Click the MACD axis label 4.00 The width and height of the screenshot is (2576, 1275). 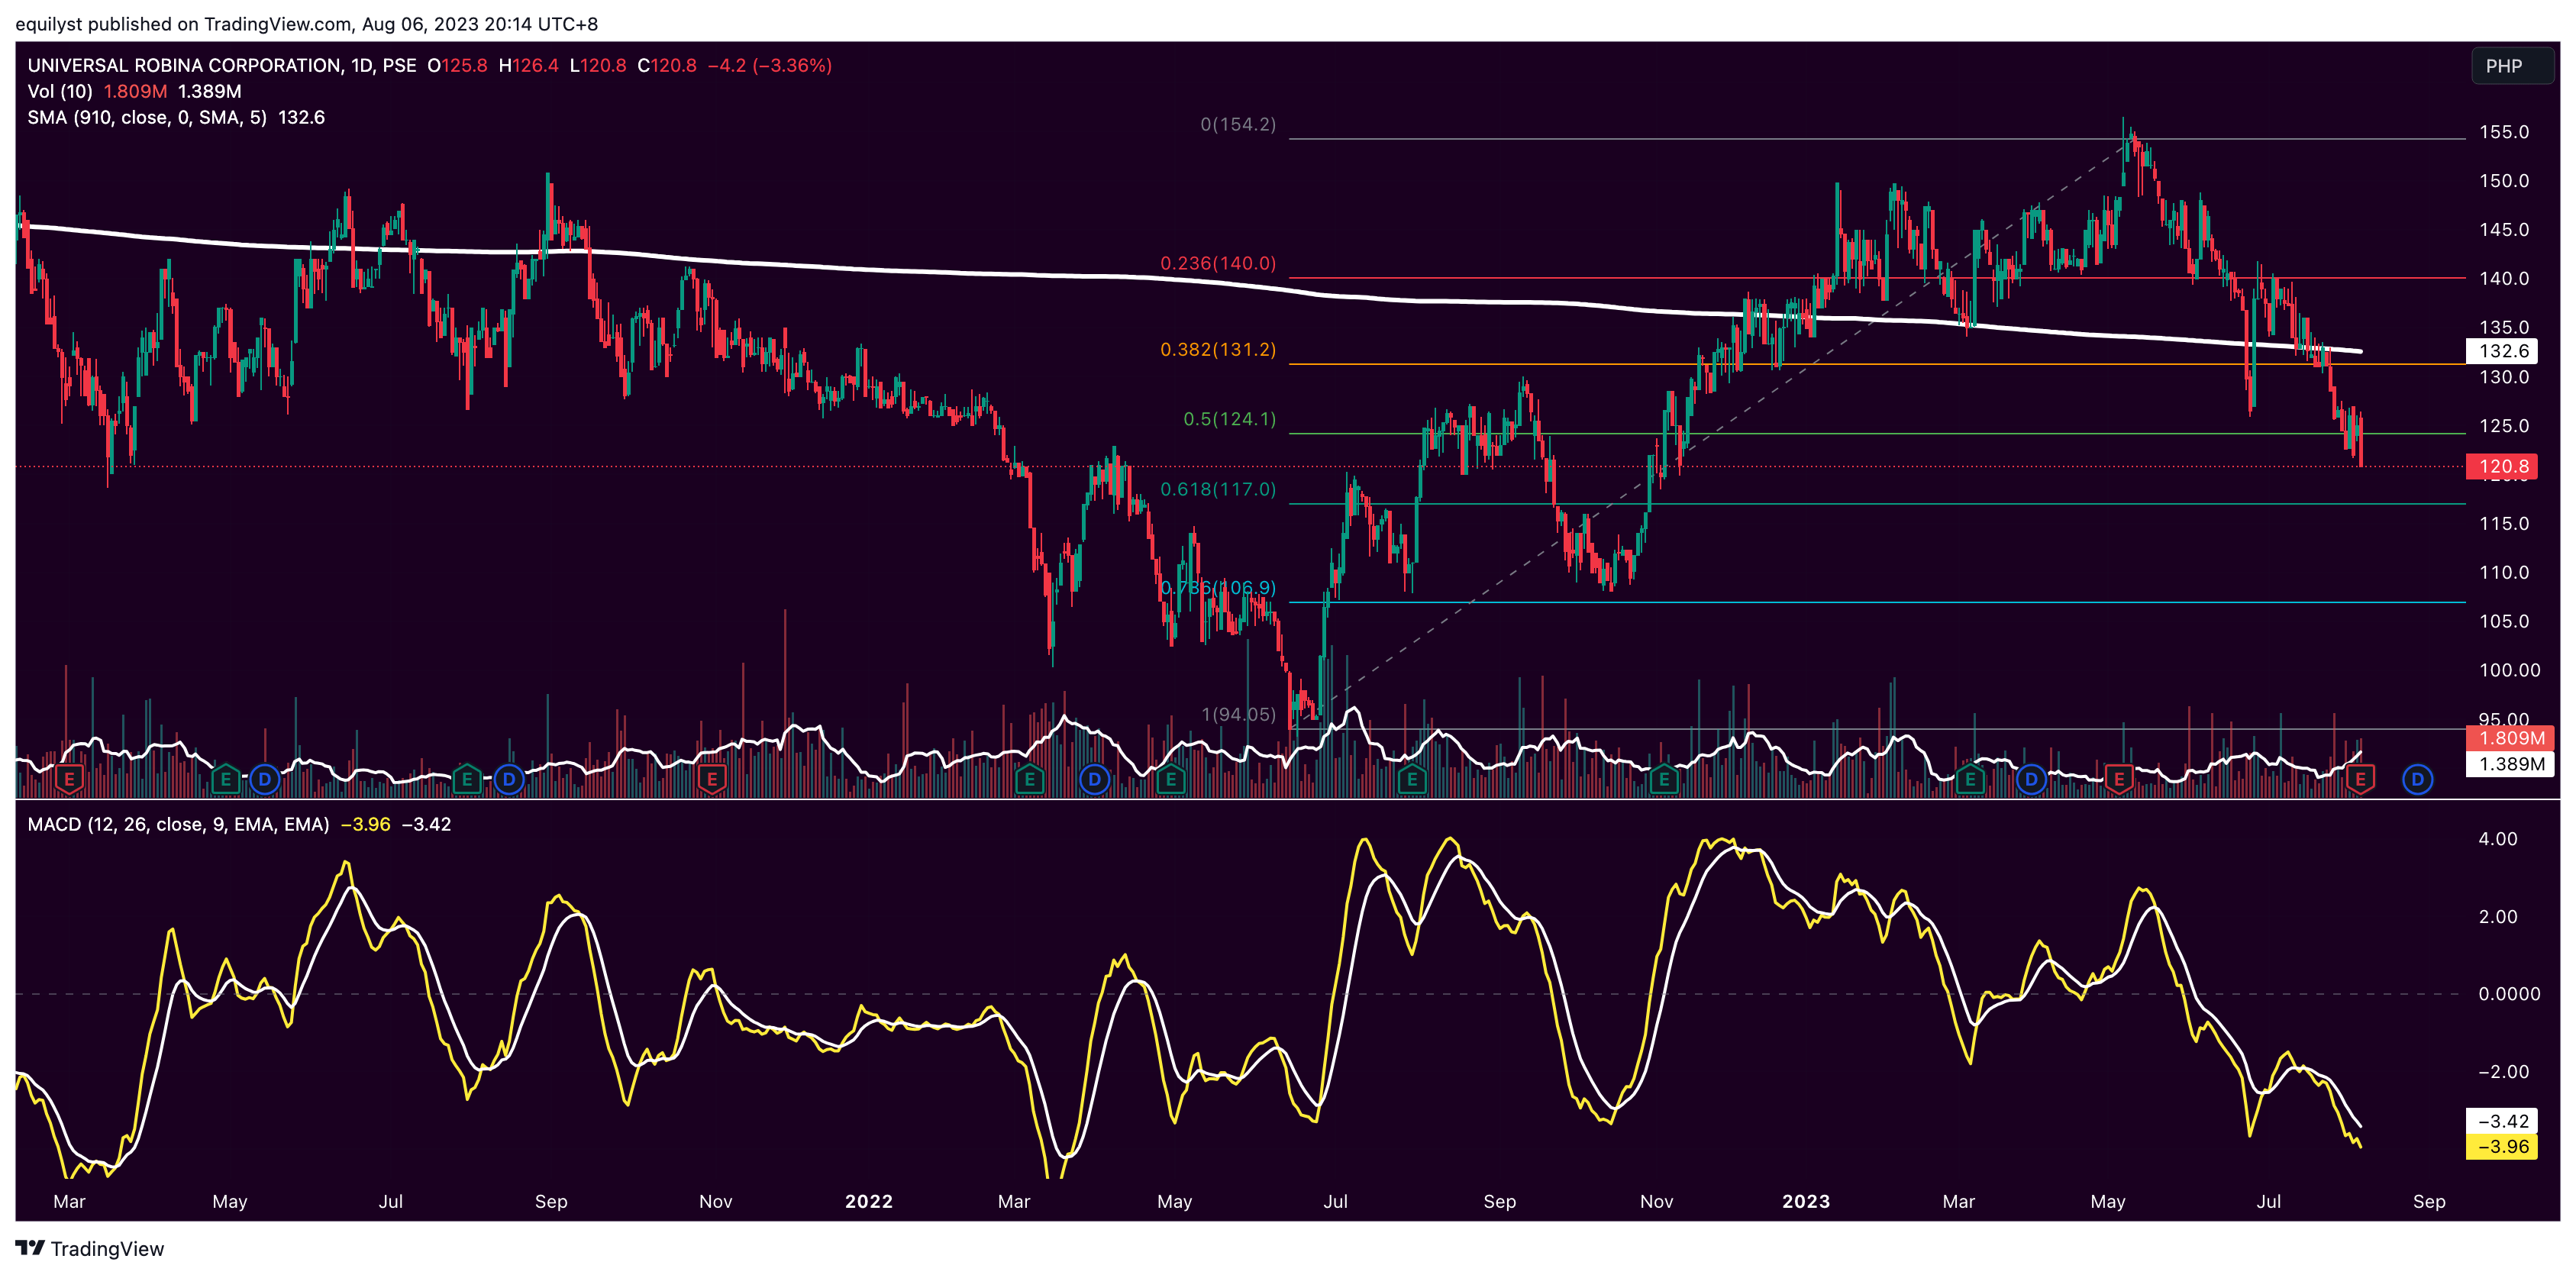click(x=2497, y=839)
